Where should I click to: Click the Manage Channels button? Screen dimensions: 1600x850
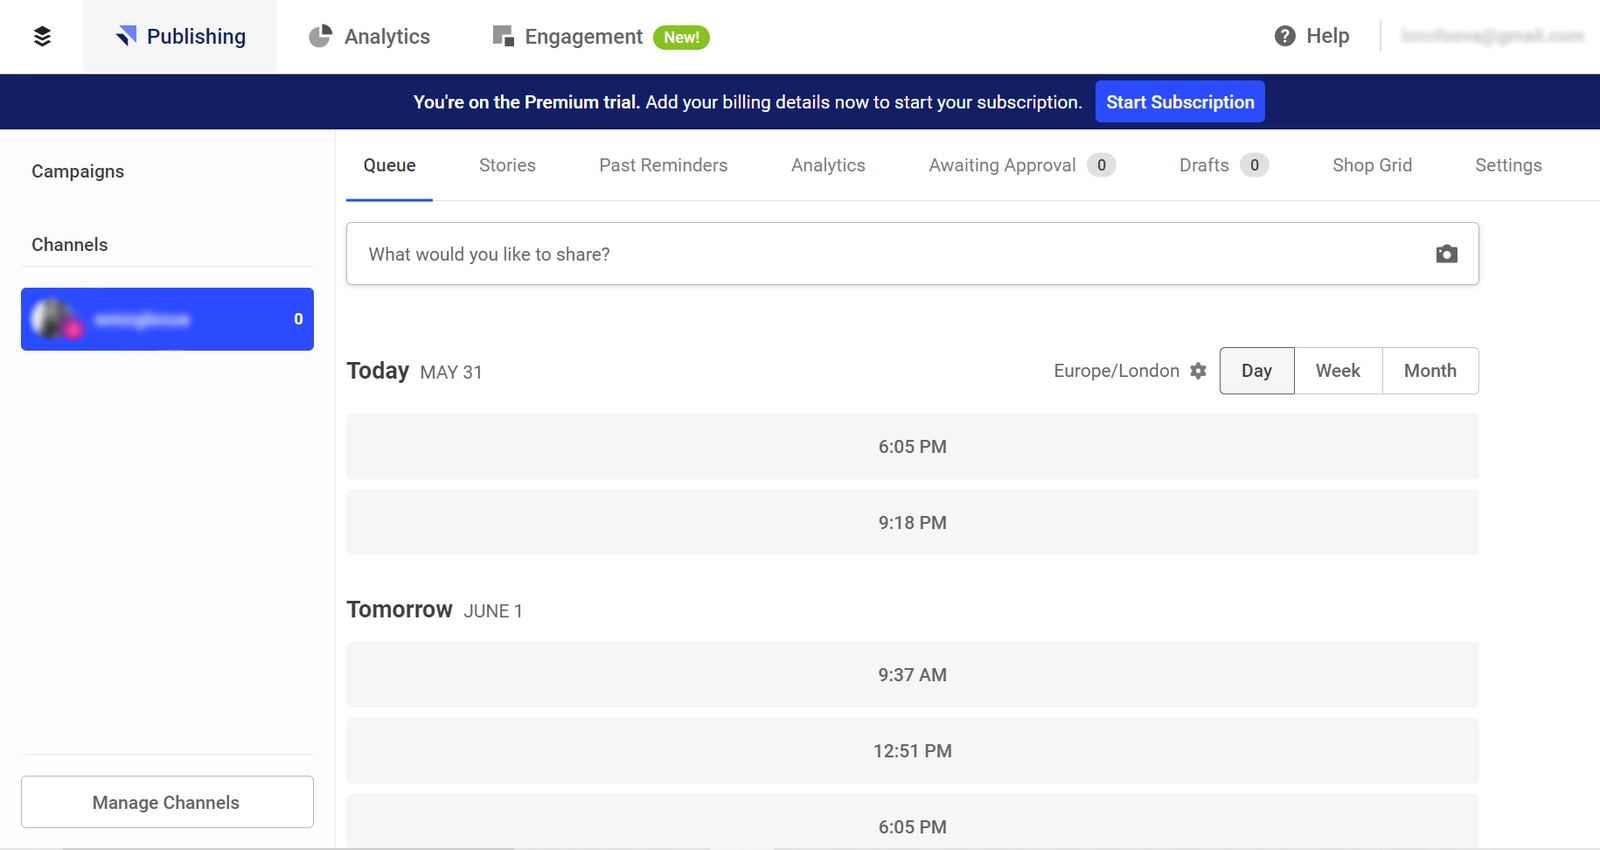[x=167, y=802]
